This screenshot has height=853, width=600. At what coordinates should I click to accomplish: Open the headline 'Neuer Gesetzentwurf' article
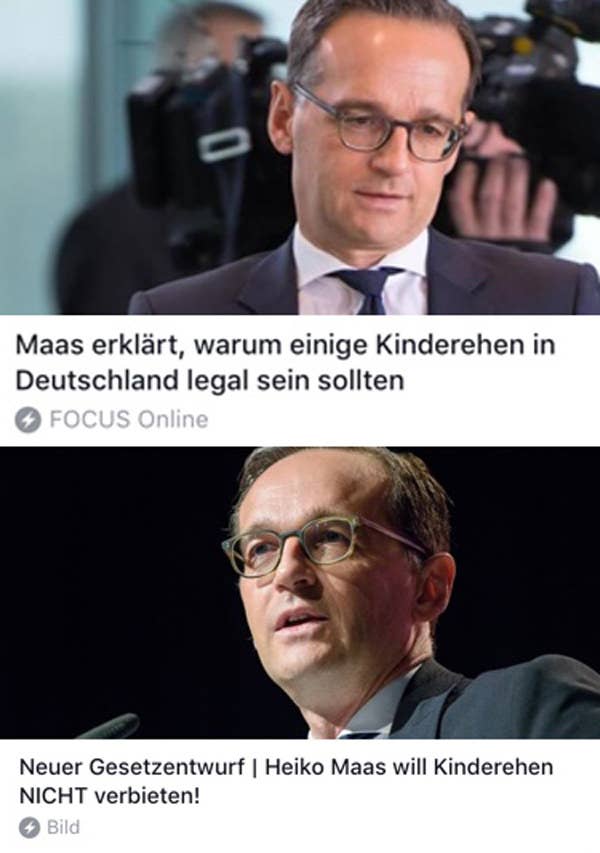286,782
